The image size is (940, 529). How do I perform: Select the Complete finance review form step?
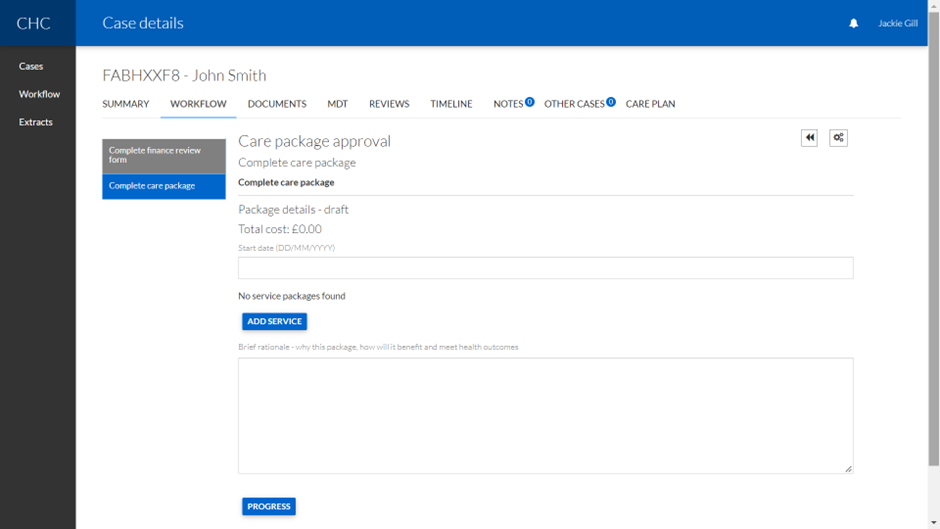point(163,155)
